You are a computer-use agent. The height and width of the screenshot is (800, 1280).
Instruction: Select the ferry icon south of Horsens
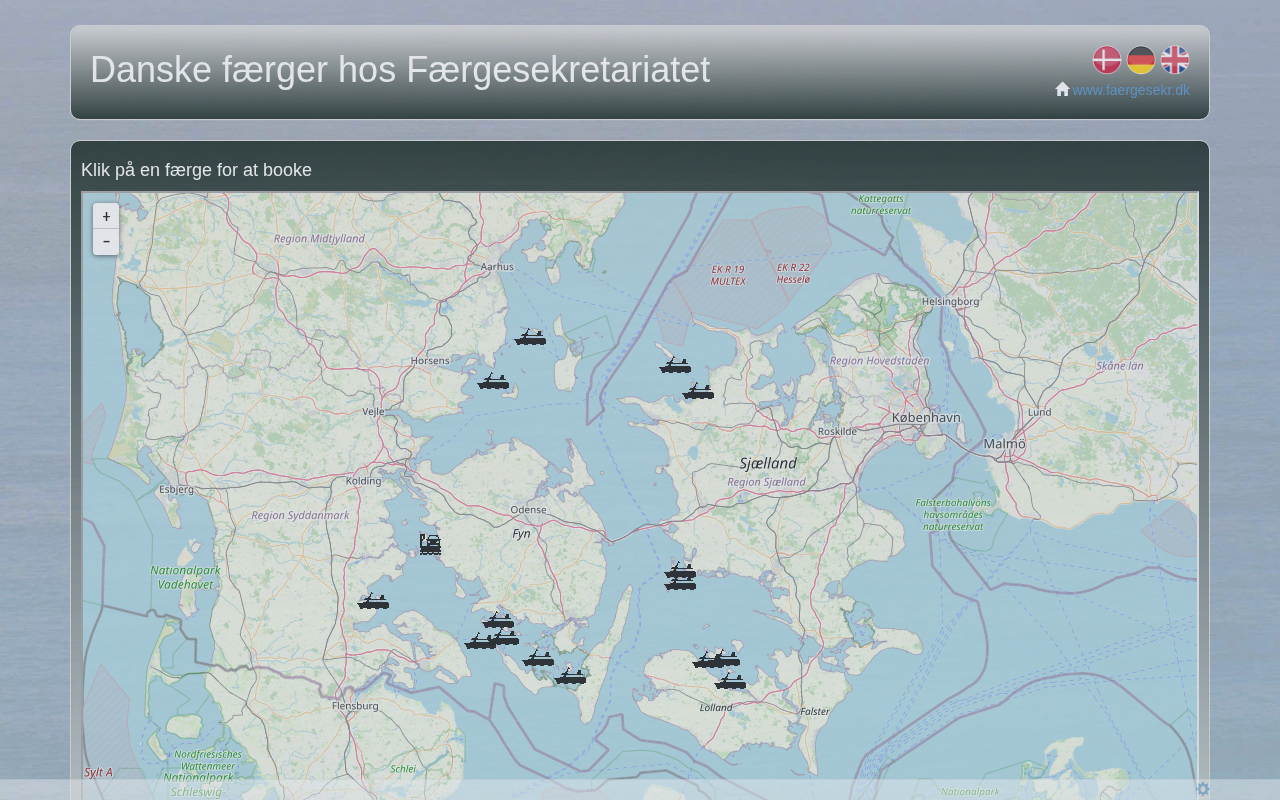coord(493,381)
